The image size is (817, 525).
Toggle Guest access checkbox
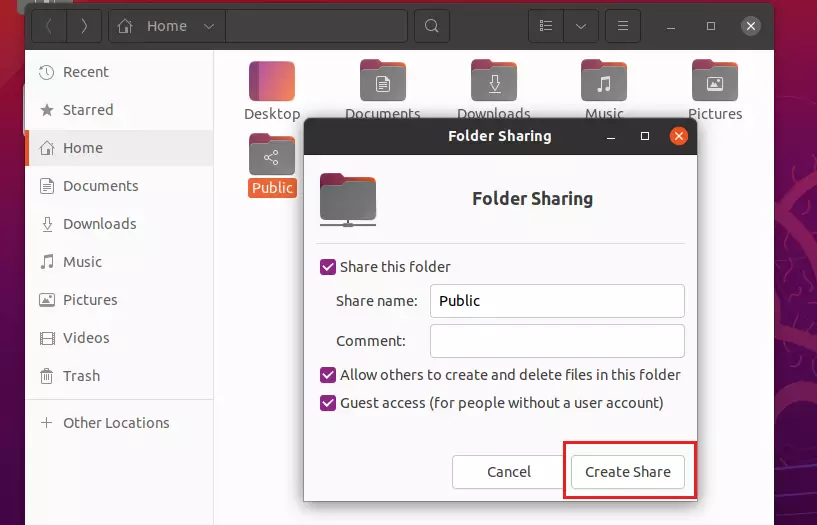328,403
